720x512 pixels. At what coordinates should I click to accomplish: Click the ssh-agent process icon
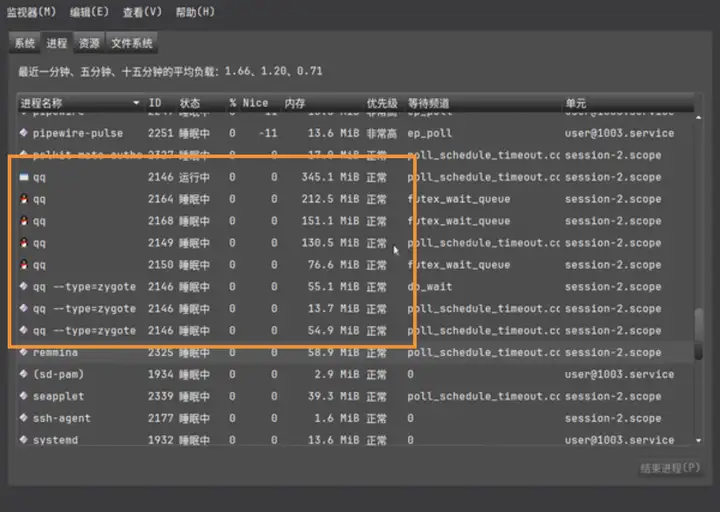pos(23,418)
